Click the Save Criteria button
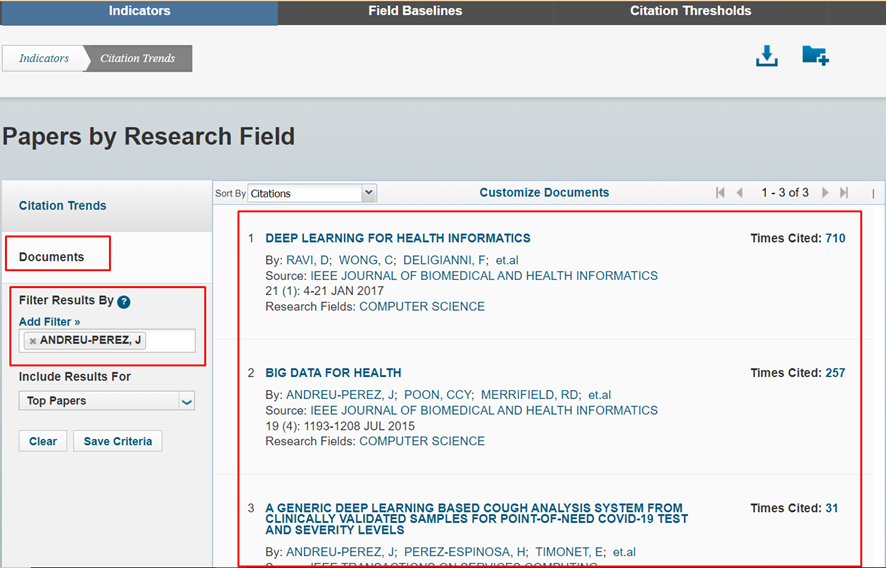 pyautogui.click(x=118, y=441)
